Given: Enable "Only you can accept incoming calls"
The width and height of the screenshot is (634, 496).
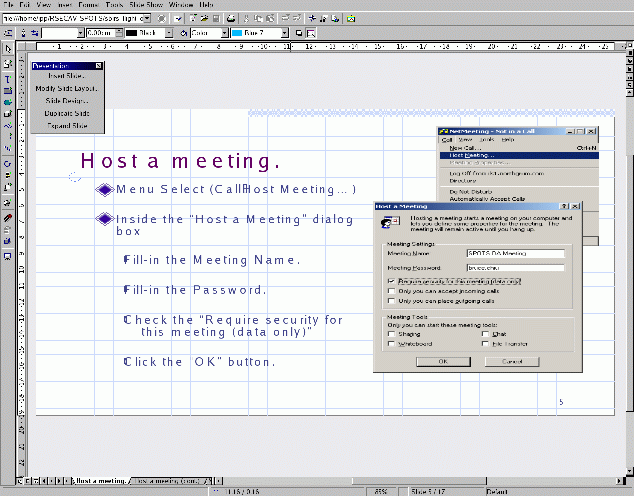Looking at the screenshot, I should 390,291.
